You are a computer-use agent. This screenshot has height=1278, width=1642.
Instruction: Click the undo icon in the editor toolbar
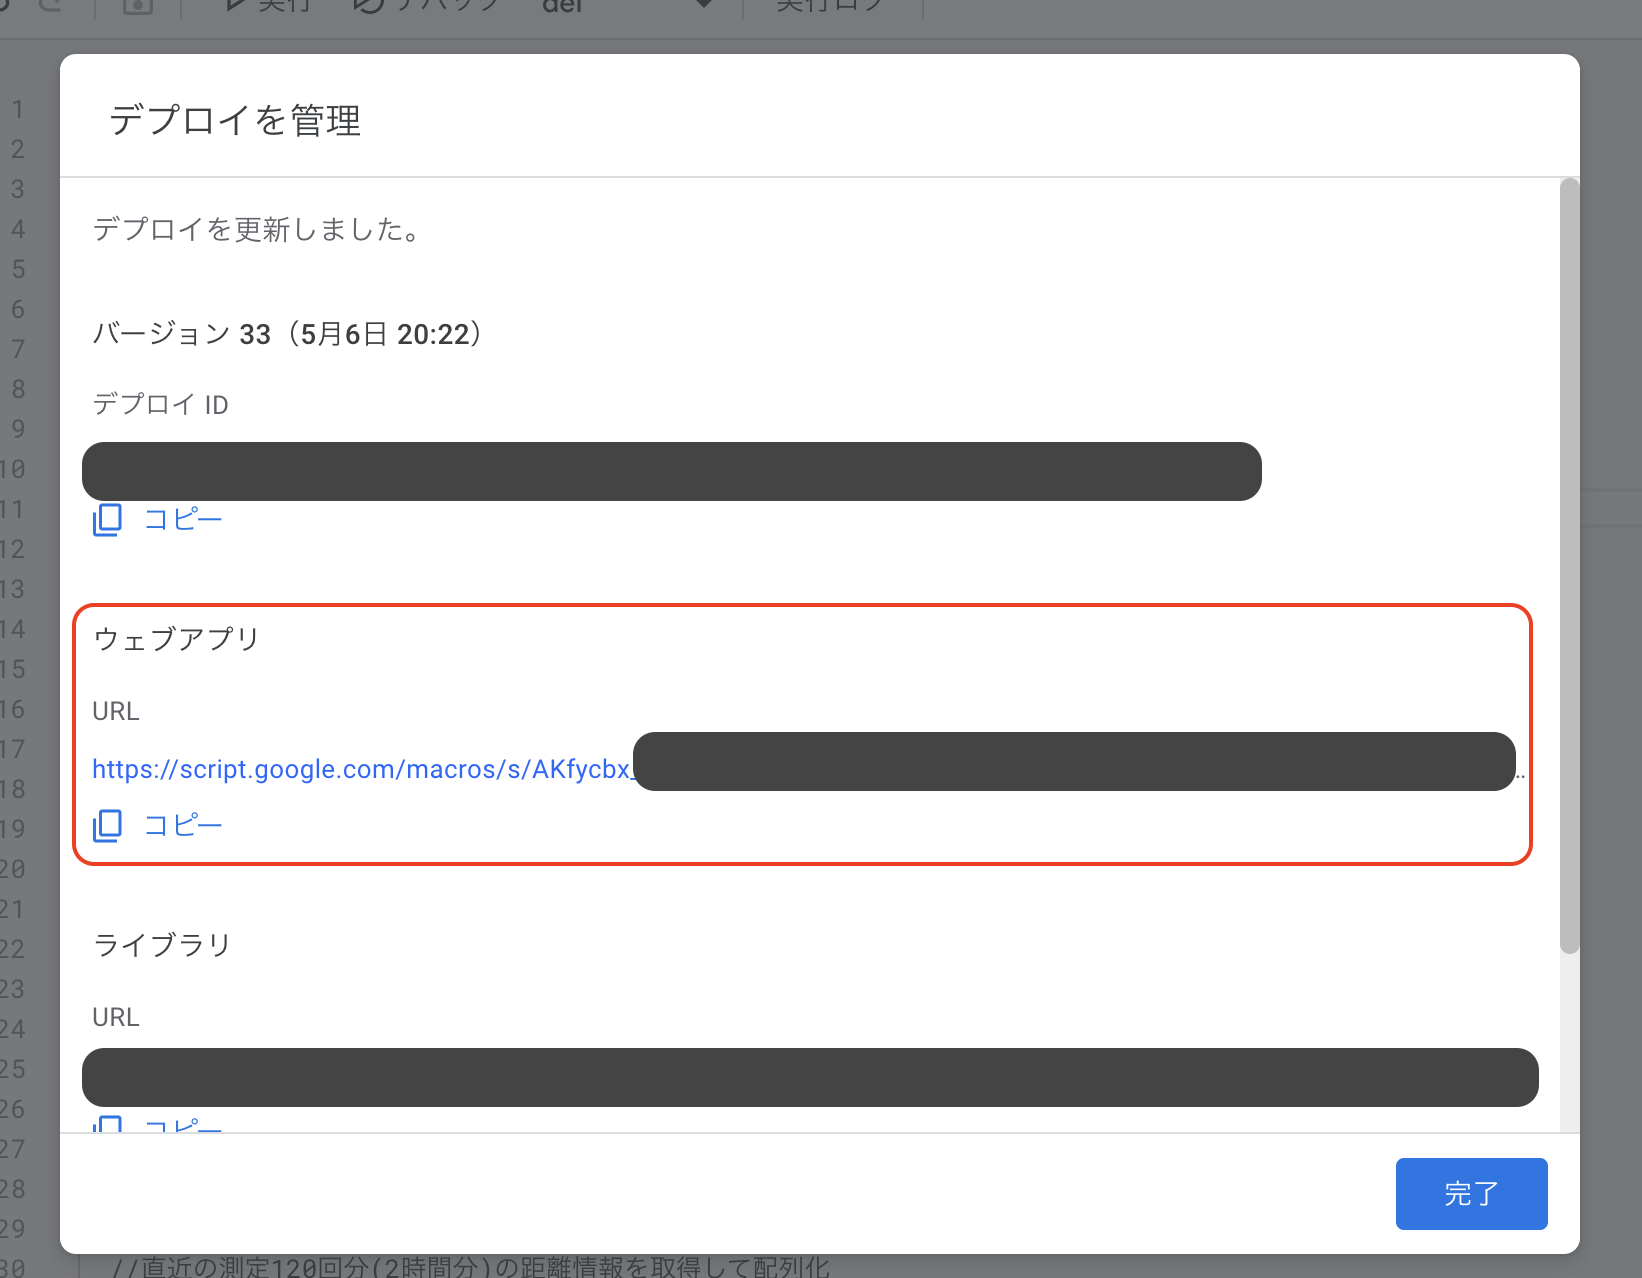[10, 5]
